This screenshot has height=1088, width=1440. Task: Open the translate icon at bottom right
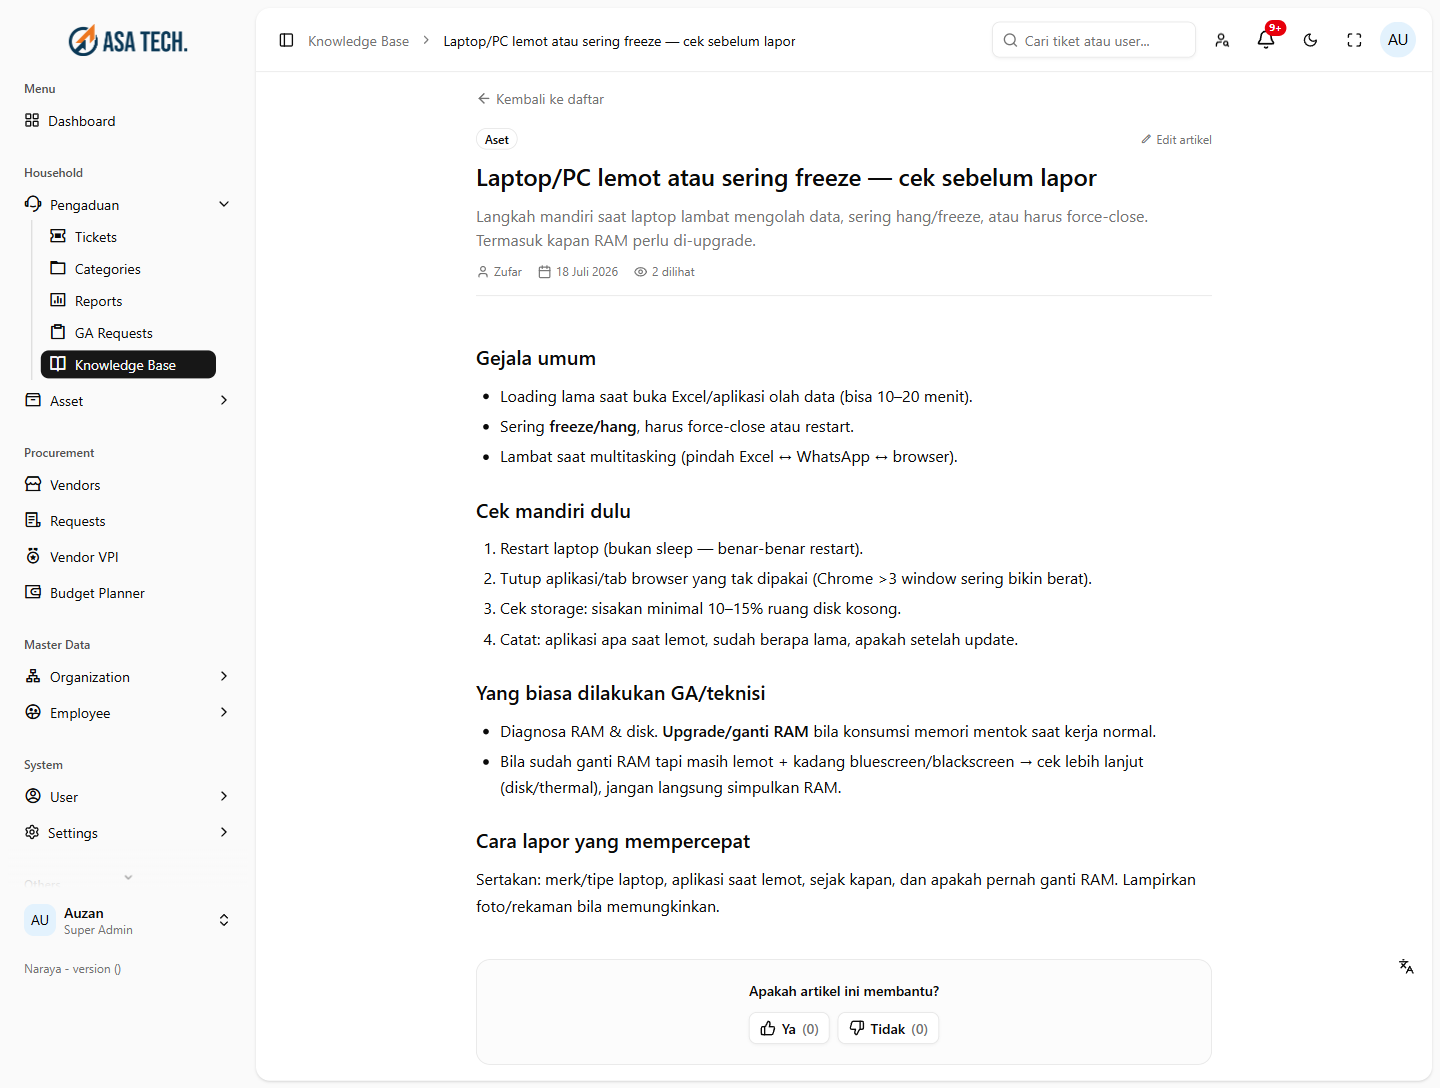1406,966
